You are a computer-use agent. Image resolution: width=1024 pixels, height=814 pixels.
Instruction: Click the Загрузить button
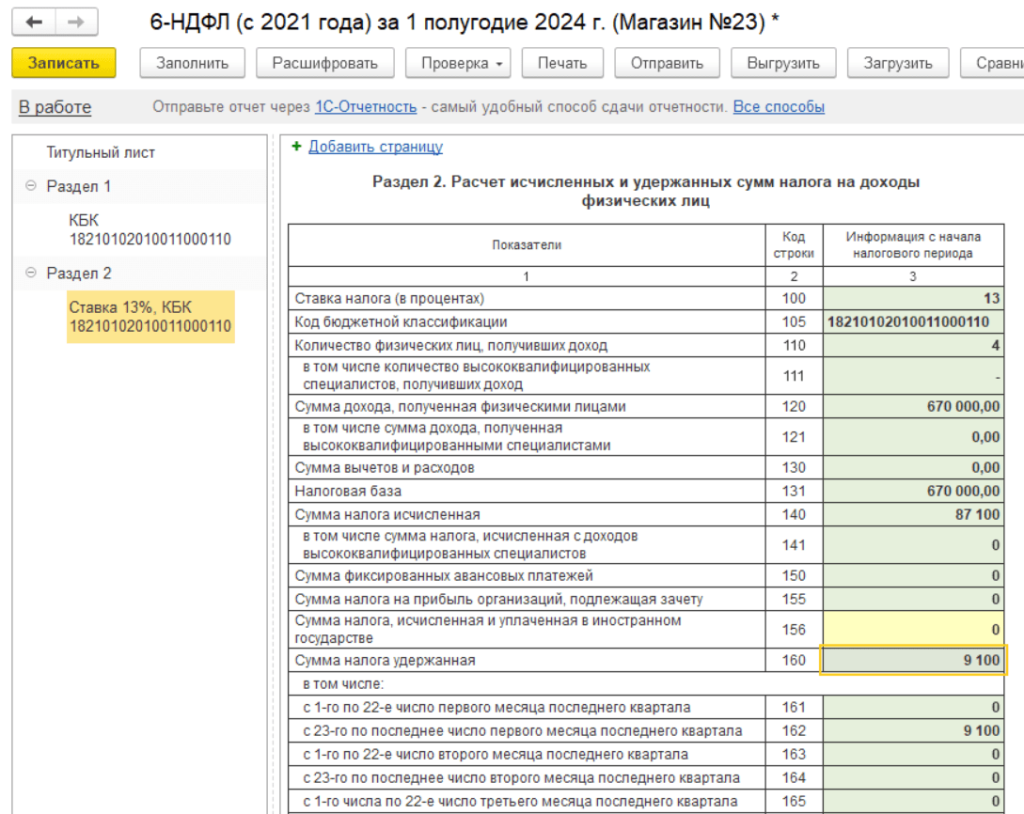point(899,63)
